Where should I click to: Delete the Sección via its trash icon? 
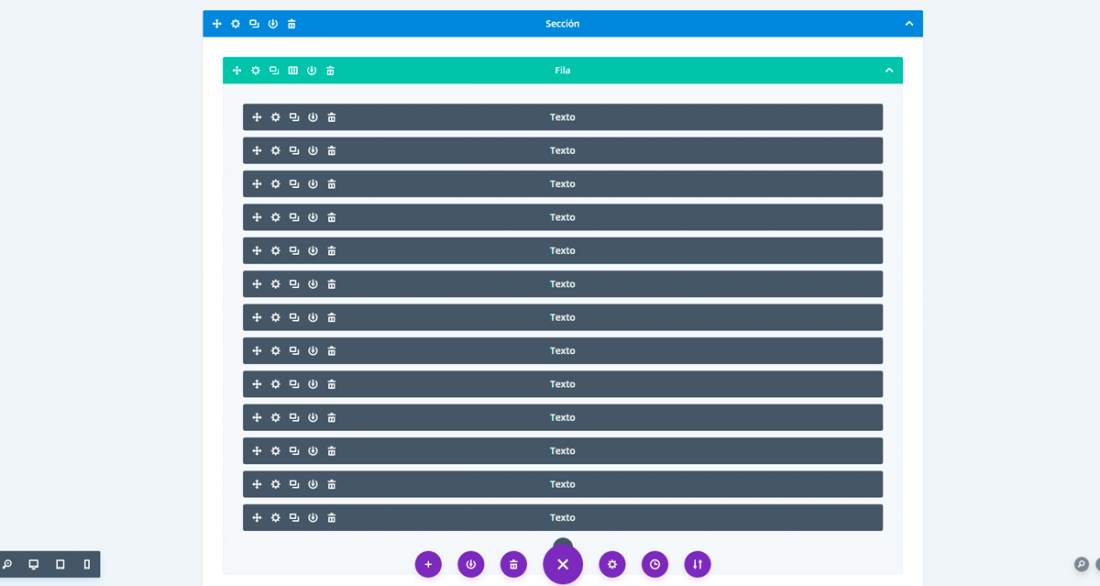[292, 24]
